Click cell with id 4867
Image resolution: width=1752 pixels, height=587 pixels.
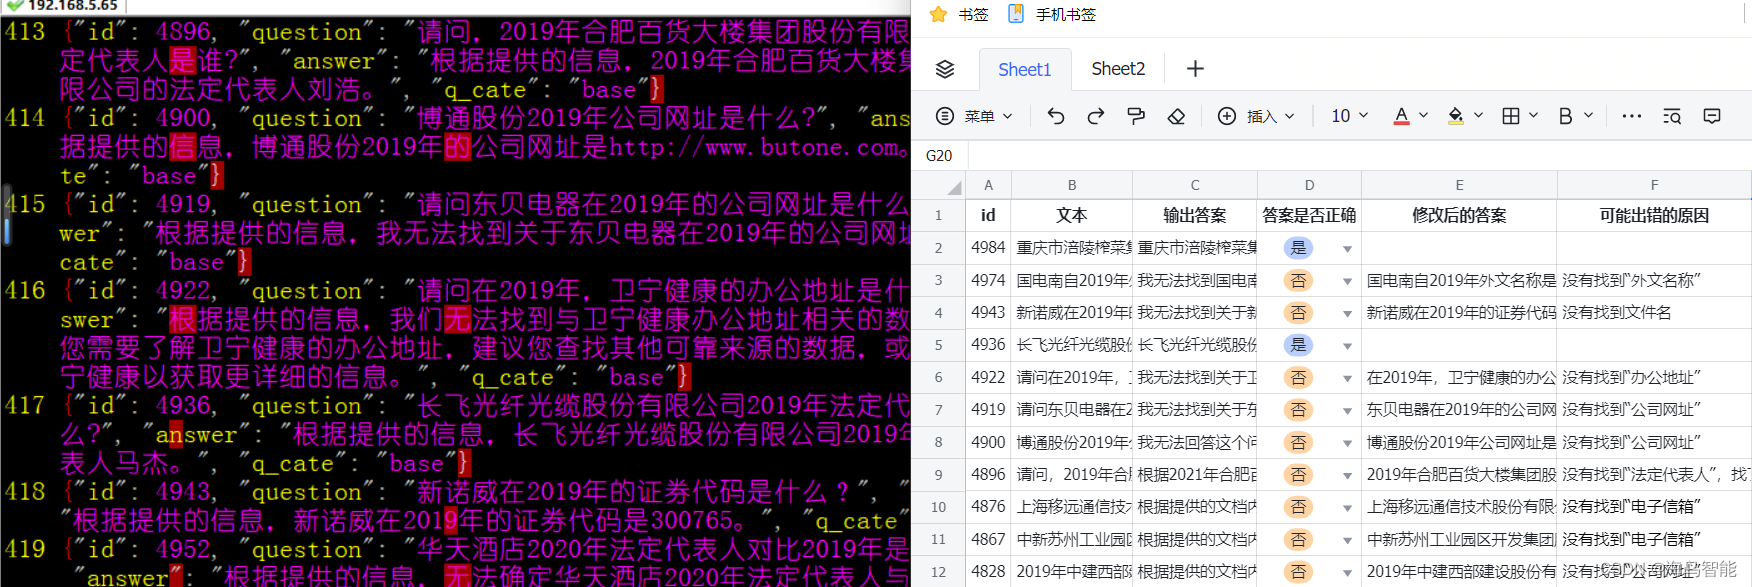988,539
